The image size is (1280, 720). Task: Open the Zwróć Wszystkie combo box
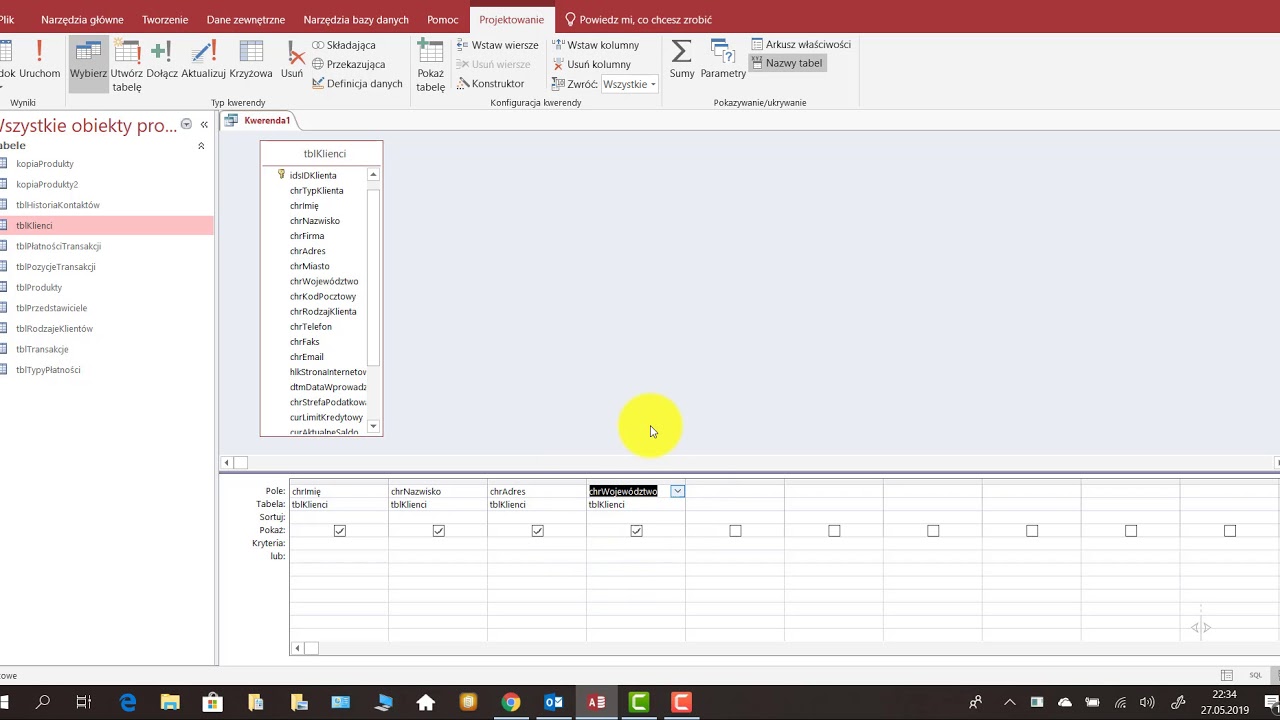(x=630, y=84)
